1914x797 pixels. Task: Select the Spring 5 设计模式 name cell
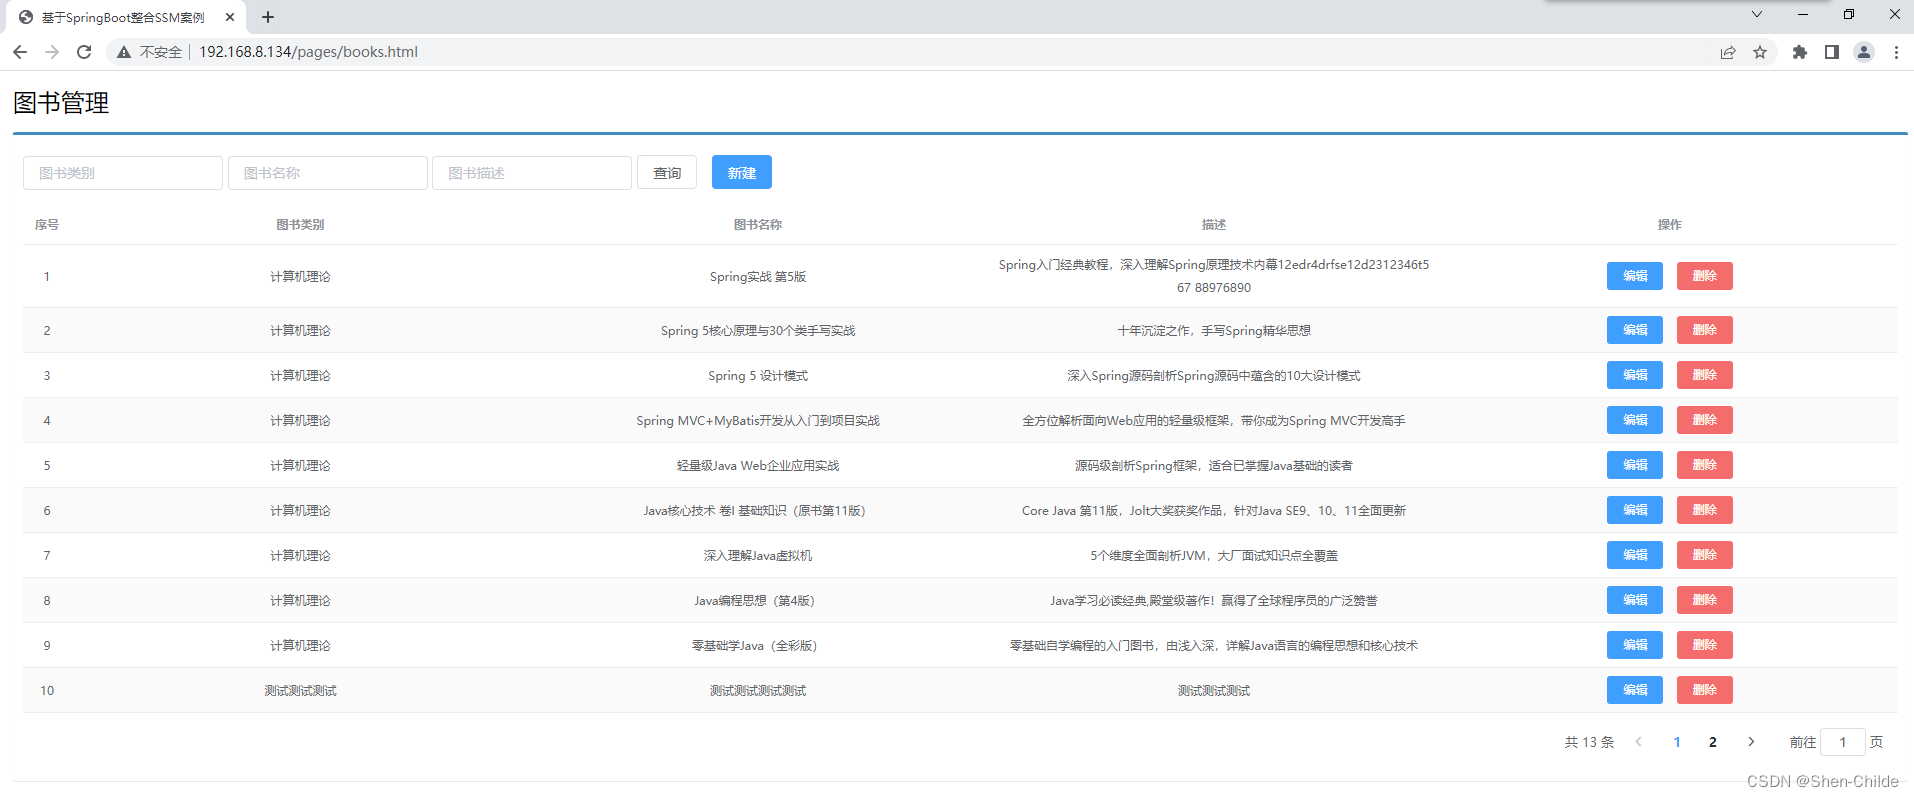tap(758, 376)
